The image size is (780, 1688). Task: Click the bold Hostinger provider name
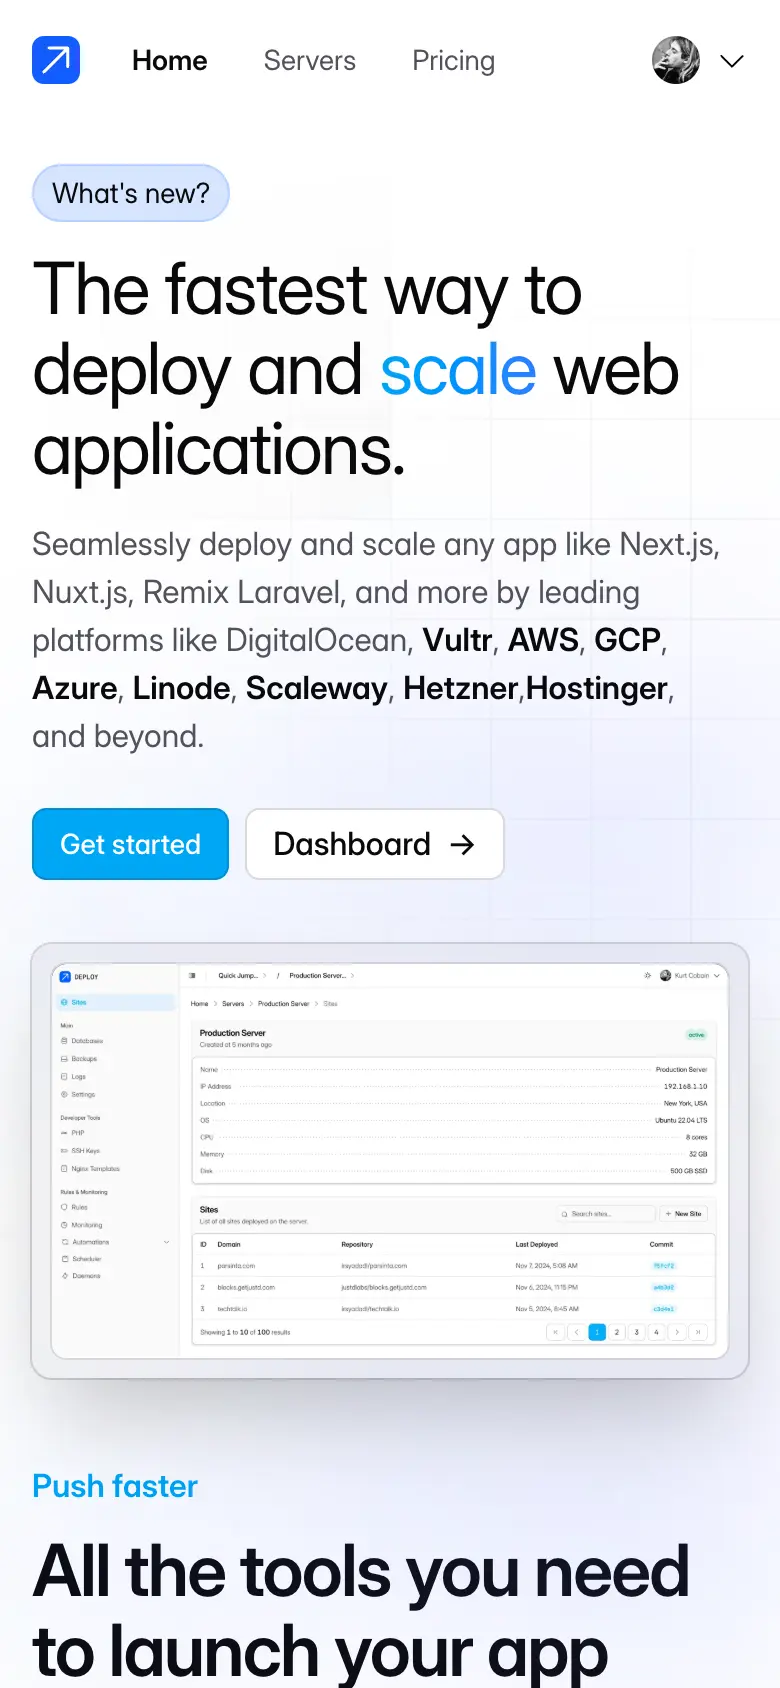coord(597,688)
